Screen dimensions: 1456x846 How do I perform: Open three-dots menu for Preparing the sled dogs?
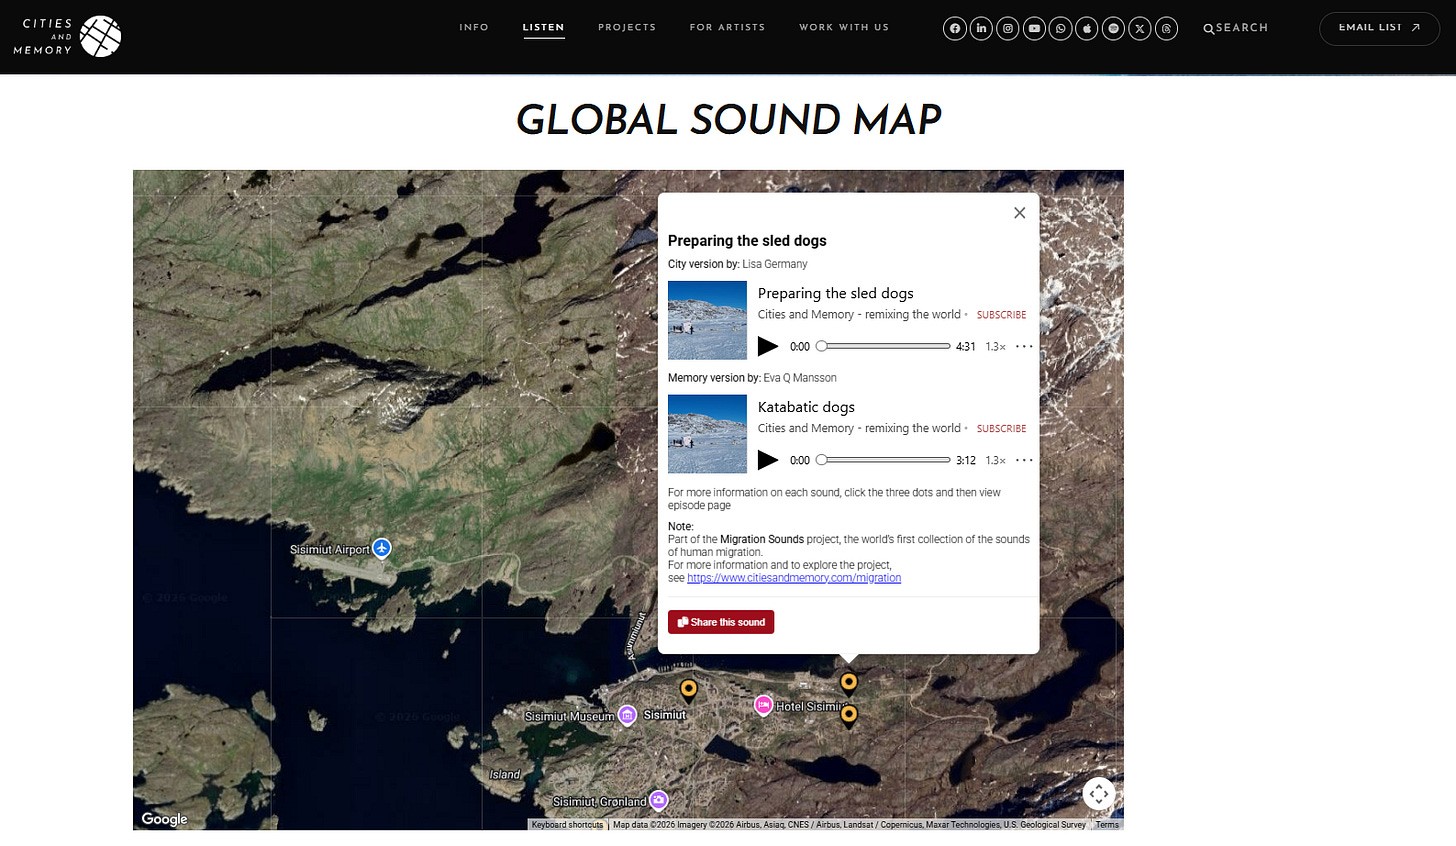tap(1024, 347)
